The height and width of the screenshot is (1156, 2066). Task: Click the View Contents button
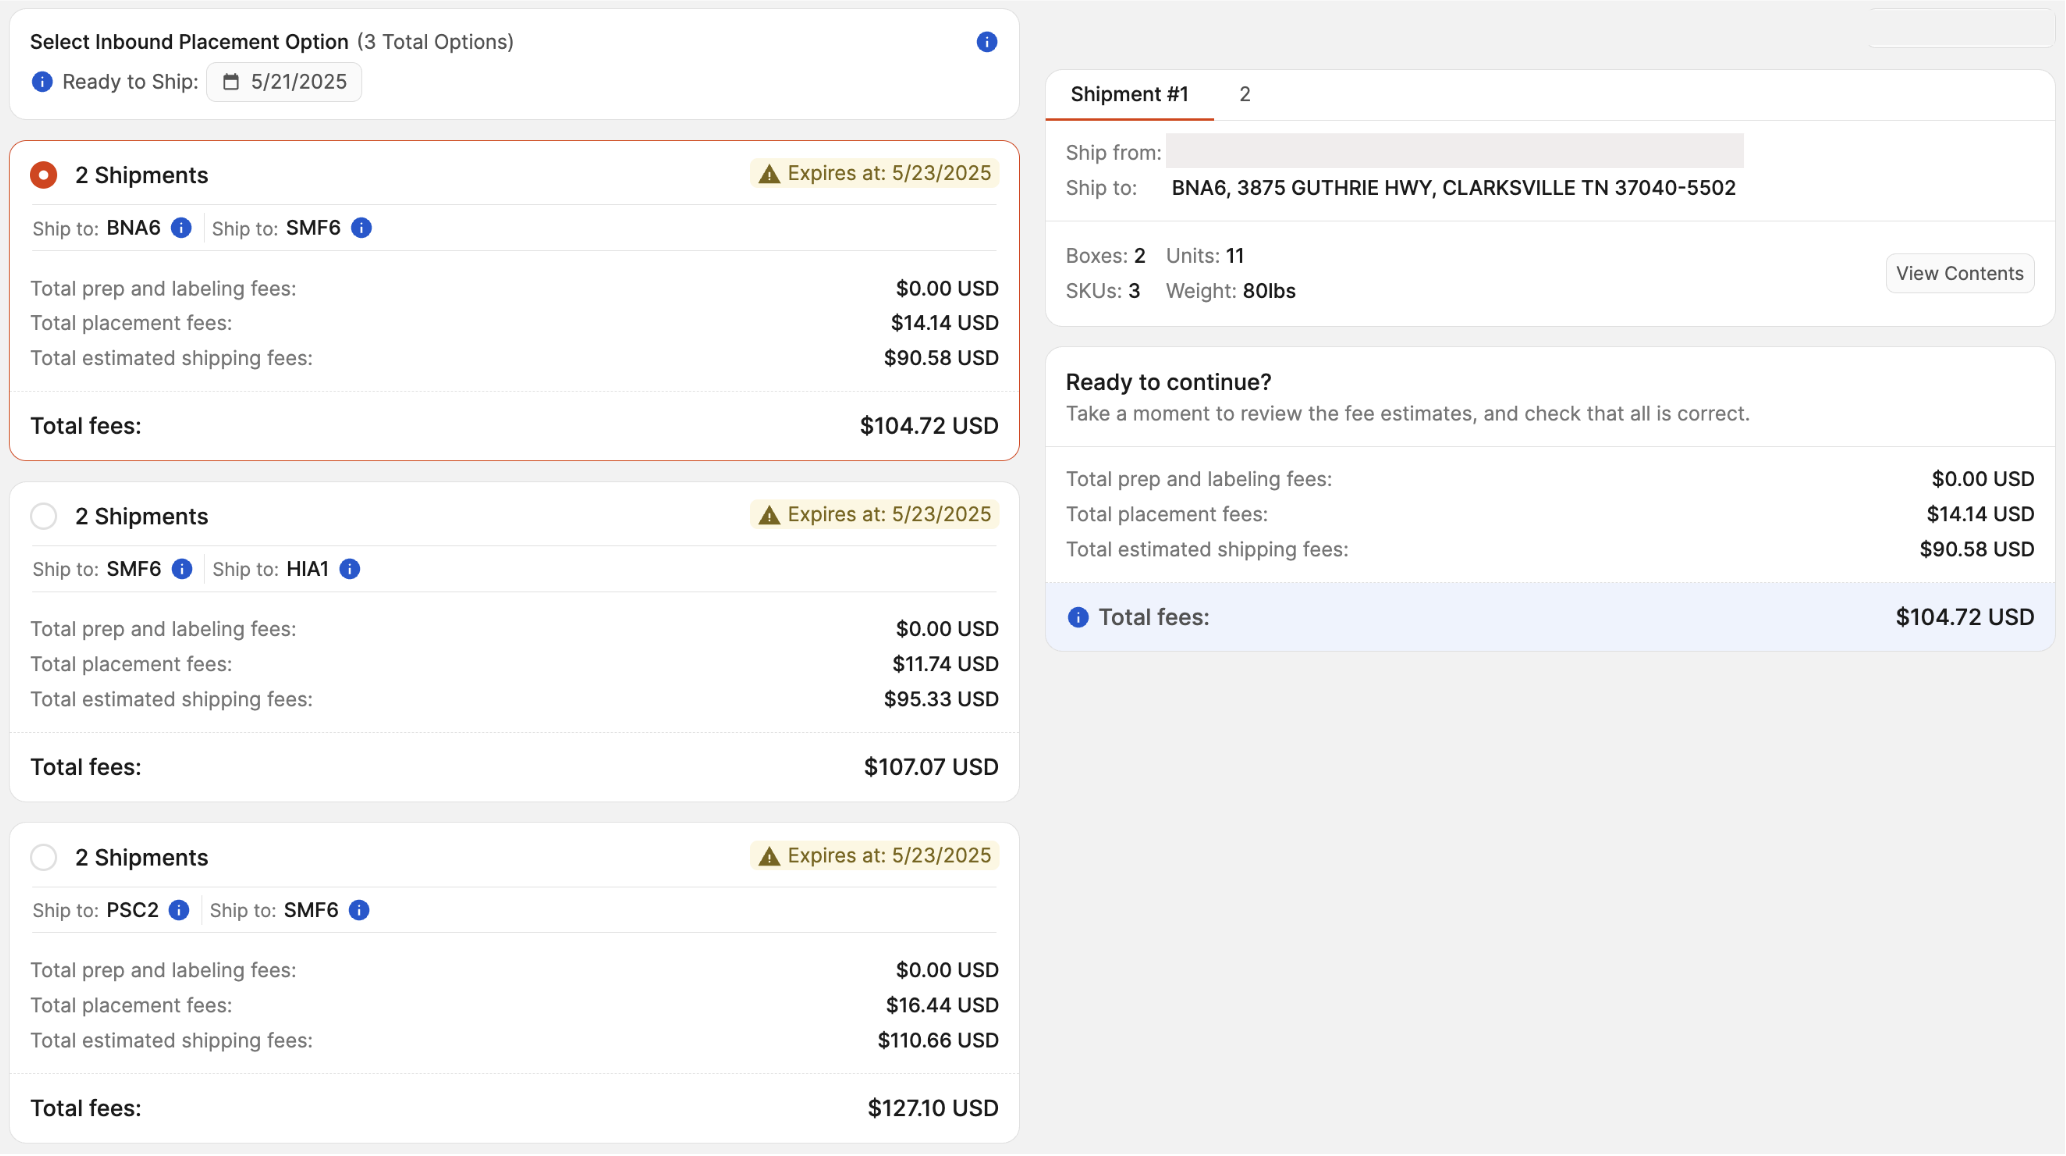coord(1959,274)
